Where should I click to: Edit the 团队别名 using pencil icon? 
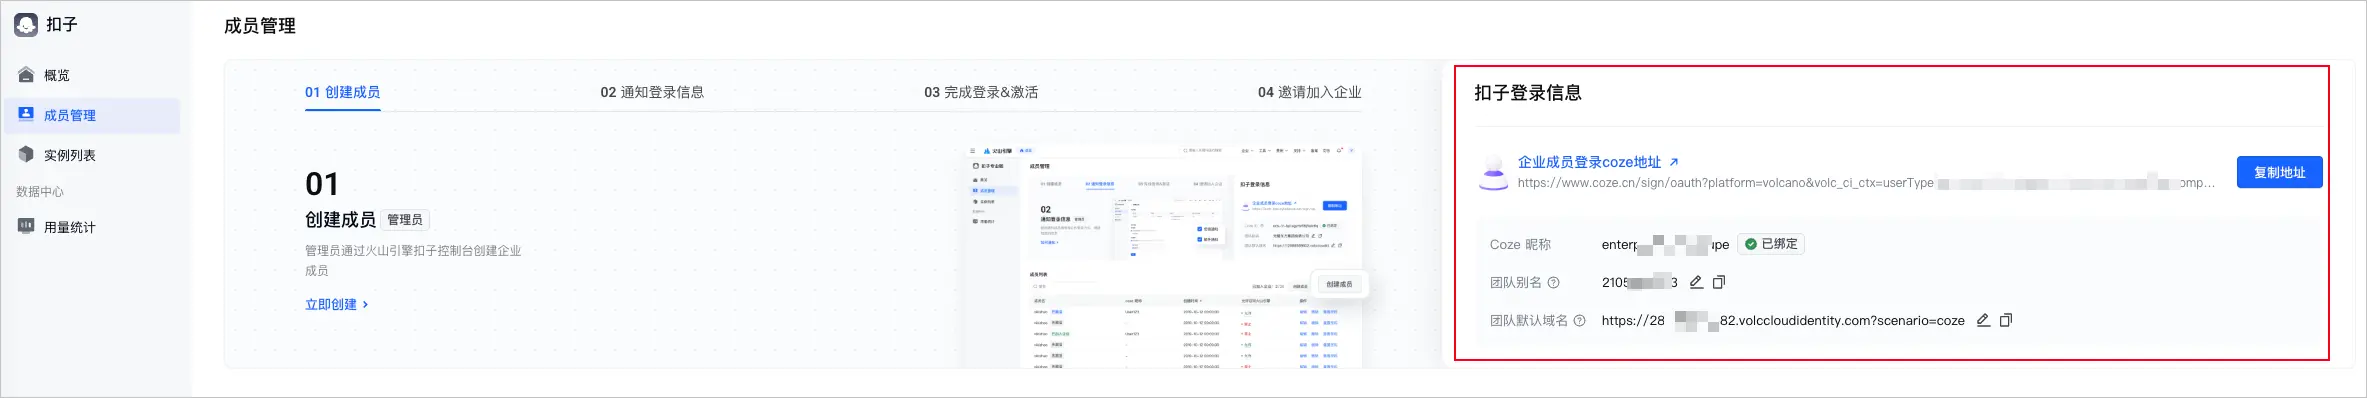(1696, 283)
